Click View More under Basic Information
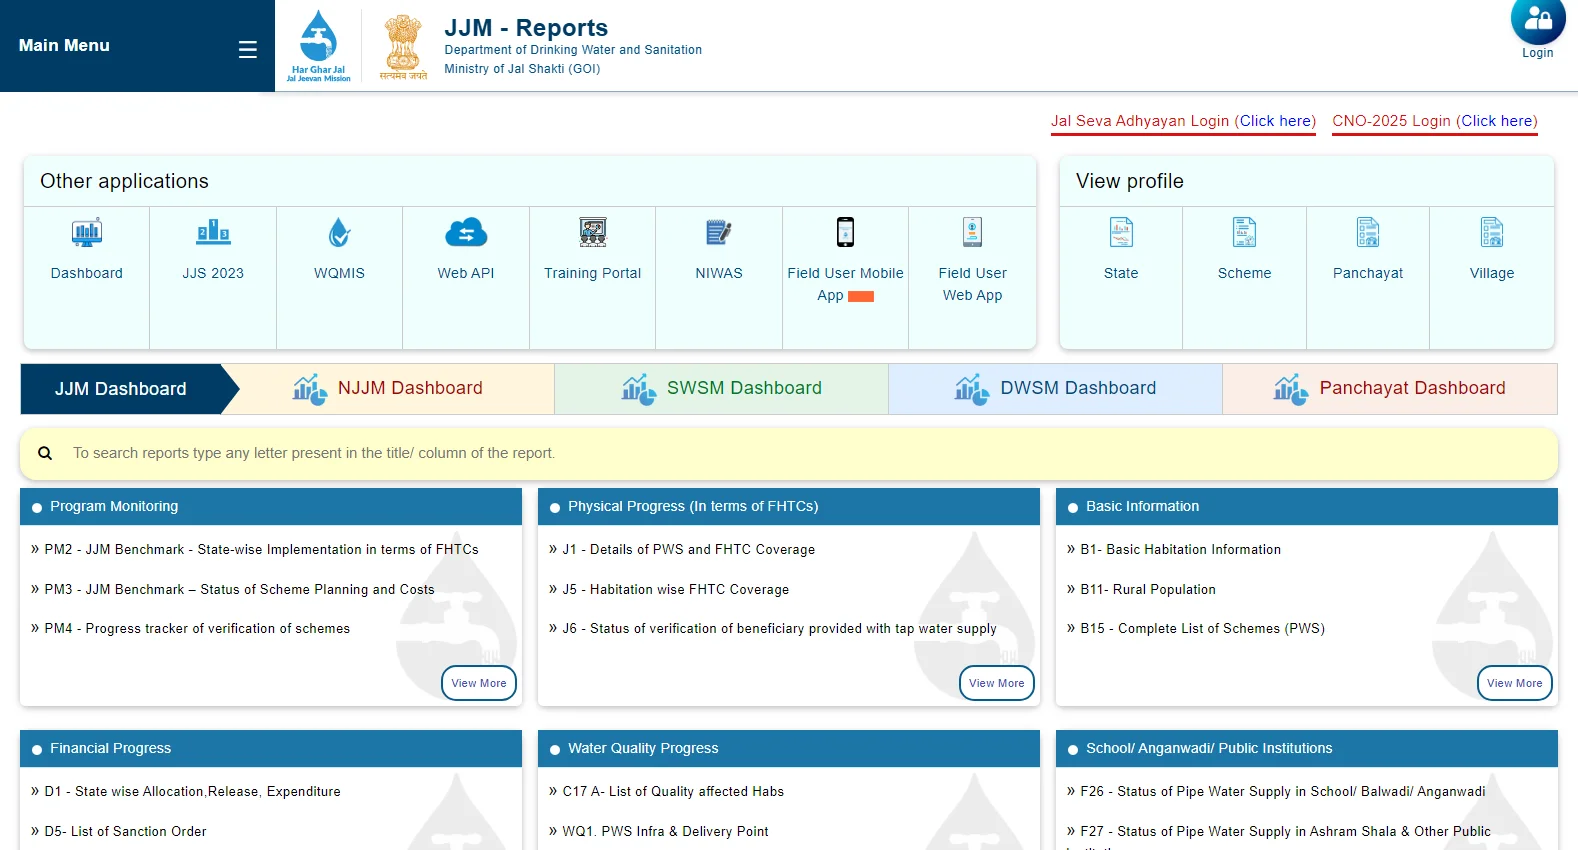The height and width of the screenshot is (850, 1578). (1515, 683)
